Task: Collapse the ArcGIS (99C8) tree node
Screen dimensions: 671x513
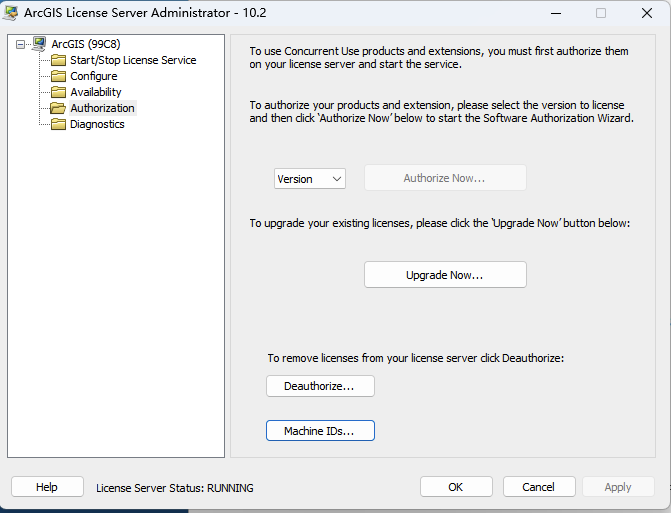Action: point(20,44)
